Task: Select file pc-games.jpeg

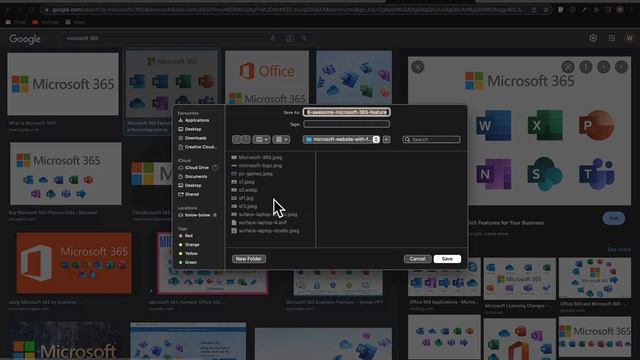Action: (252, 173)
